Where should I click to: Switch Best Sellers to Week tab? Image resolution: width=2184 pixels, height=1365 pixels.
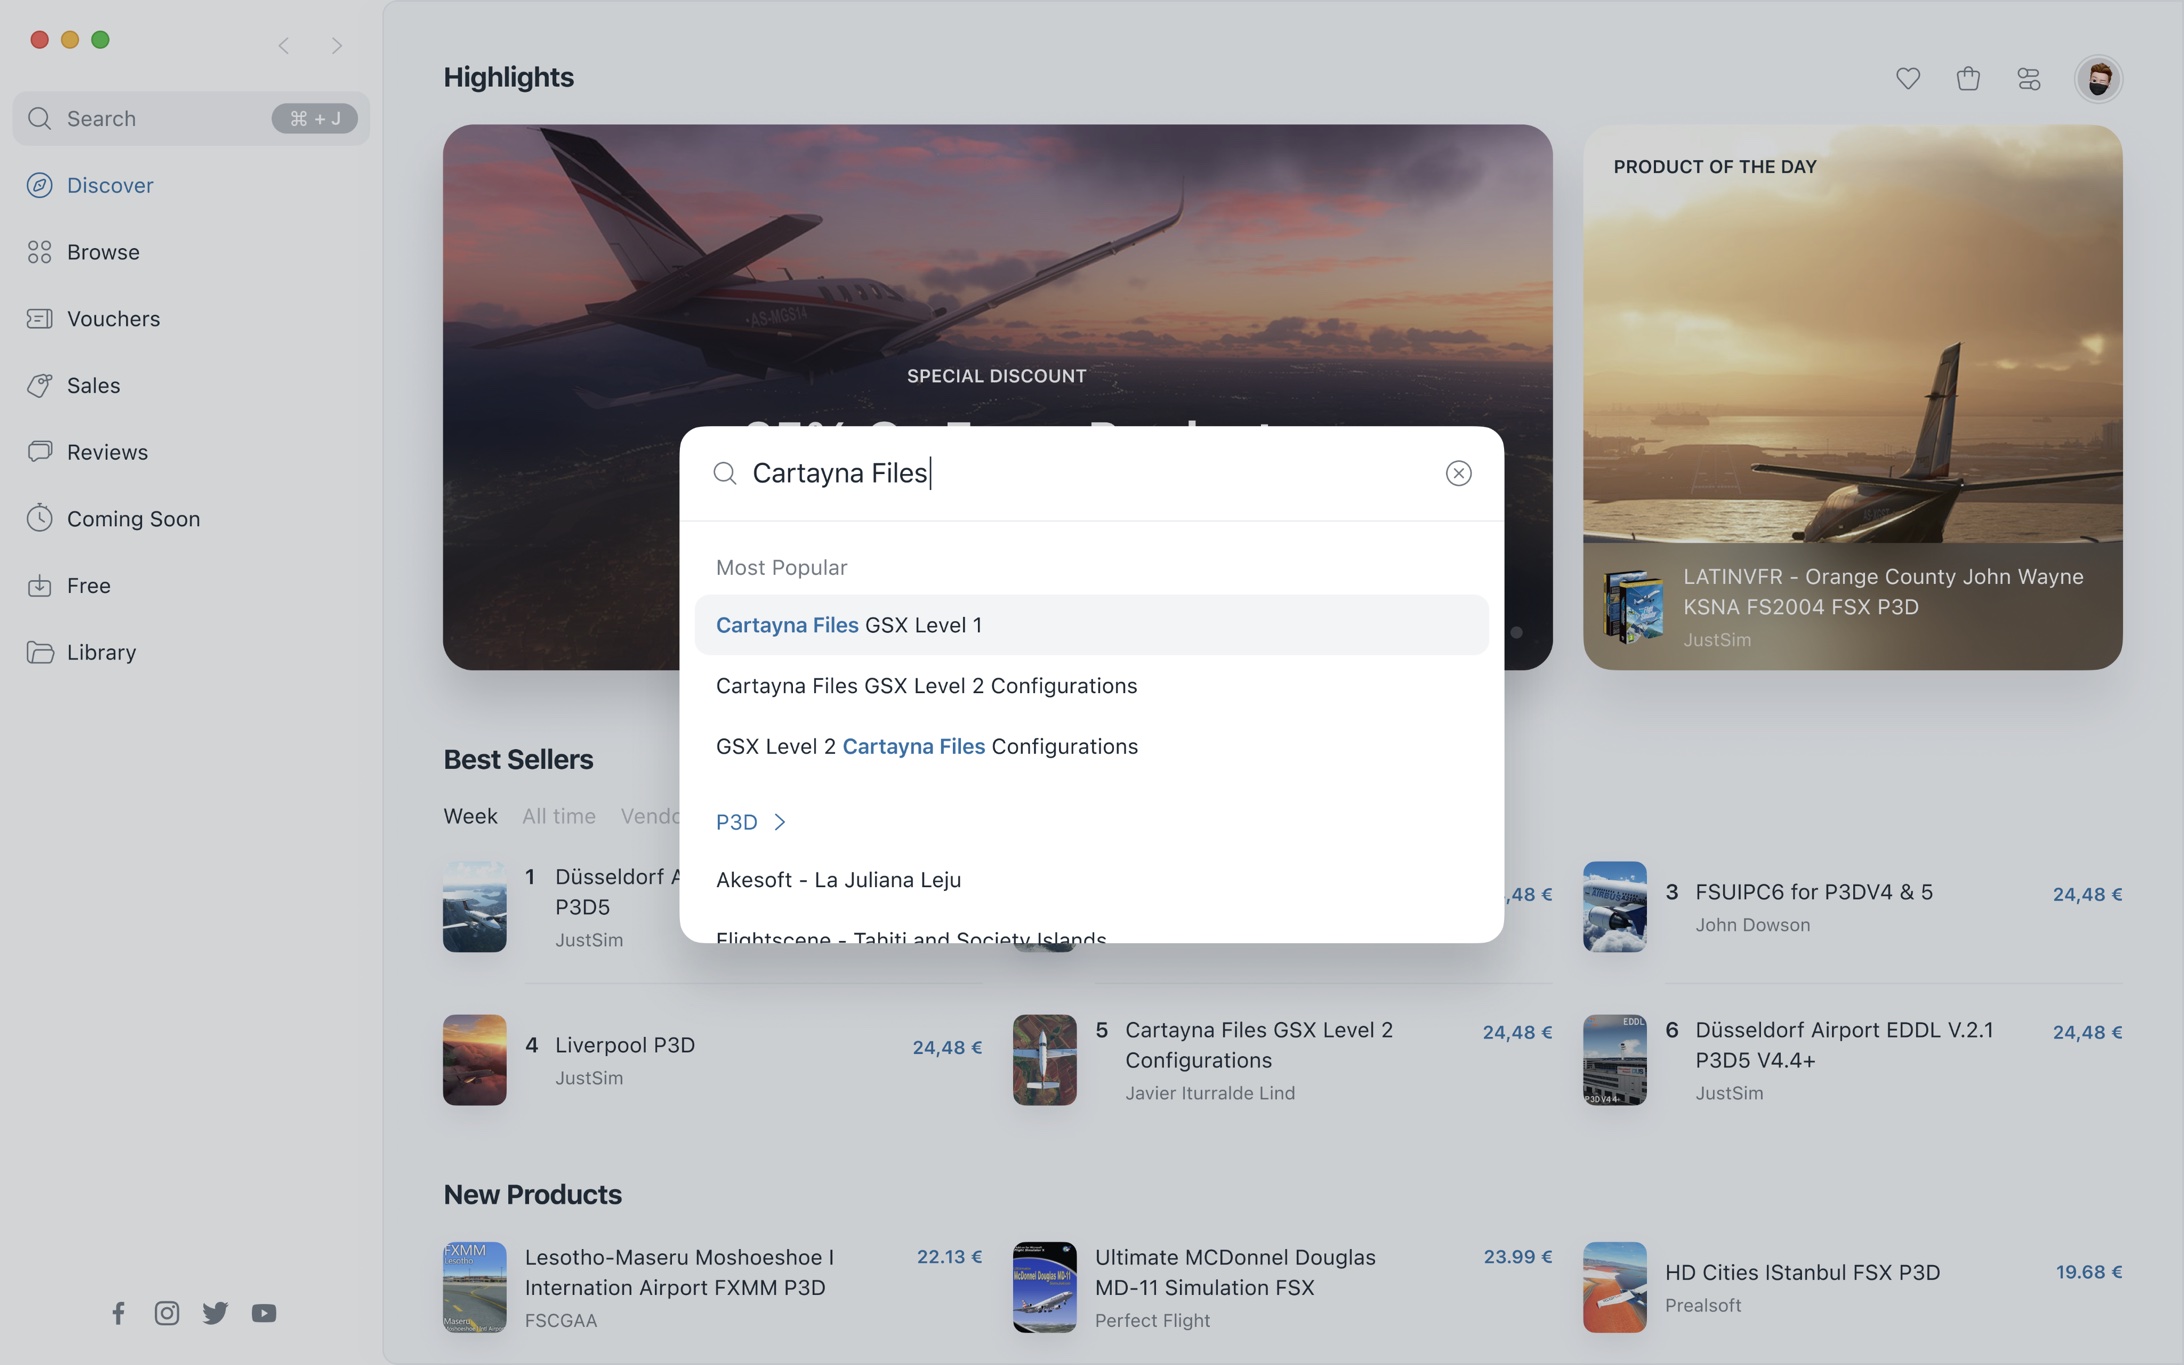470,816
